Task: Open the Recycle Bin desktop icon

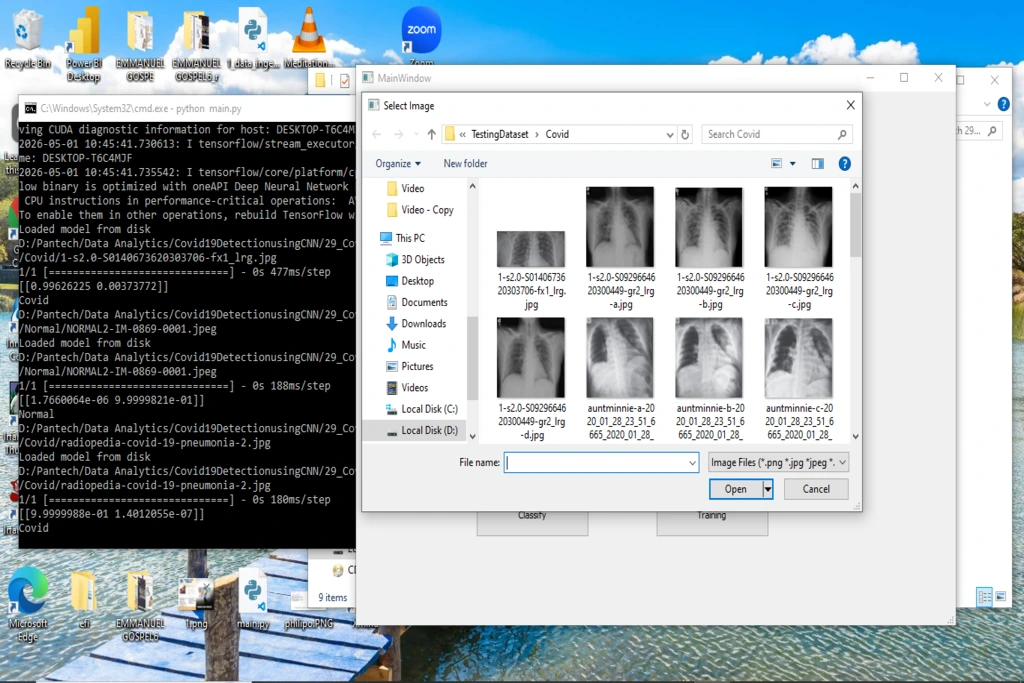Action: tap(27, 38)
